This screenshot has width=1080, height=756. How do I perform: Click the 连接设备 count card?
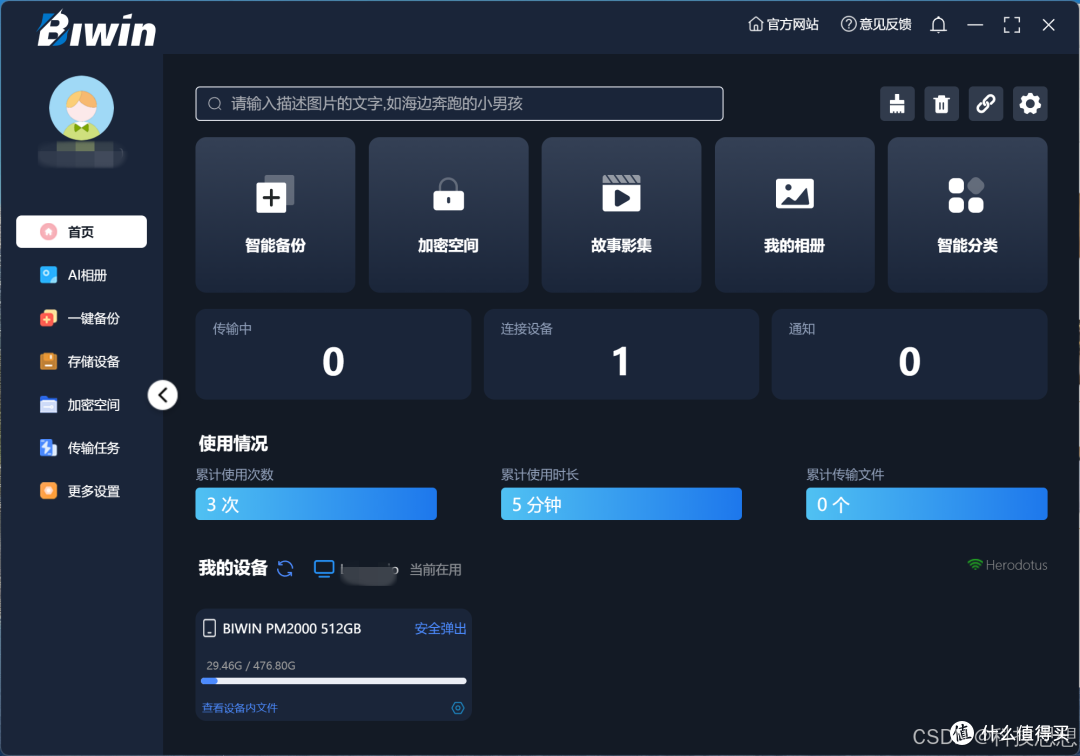pyautogui.click(x=621, y=354)
